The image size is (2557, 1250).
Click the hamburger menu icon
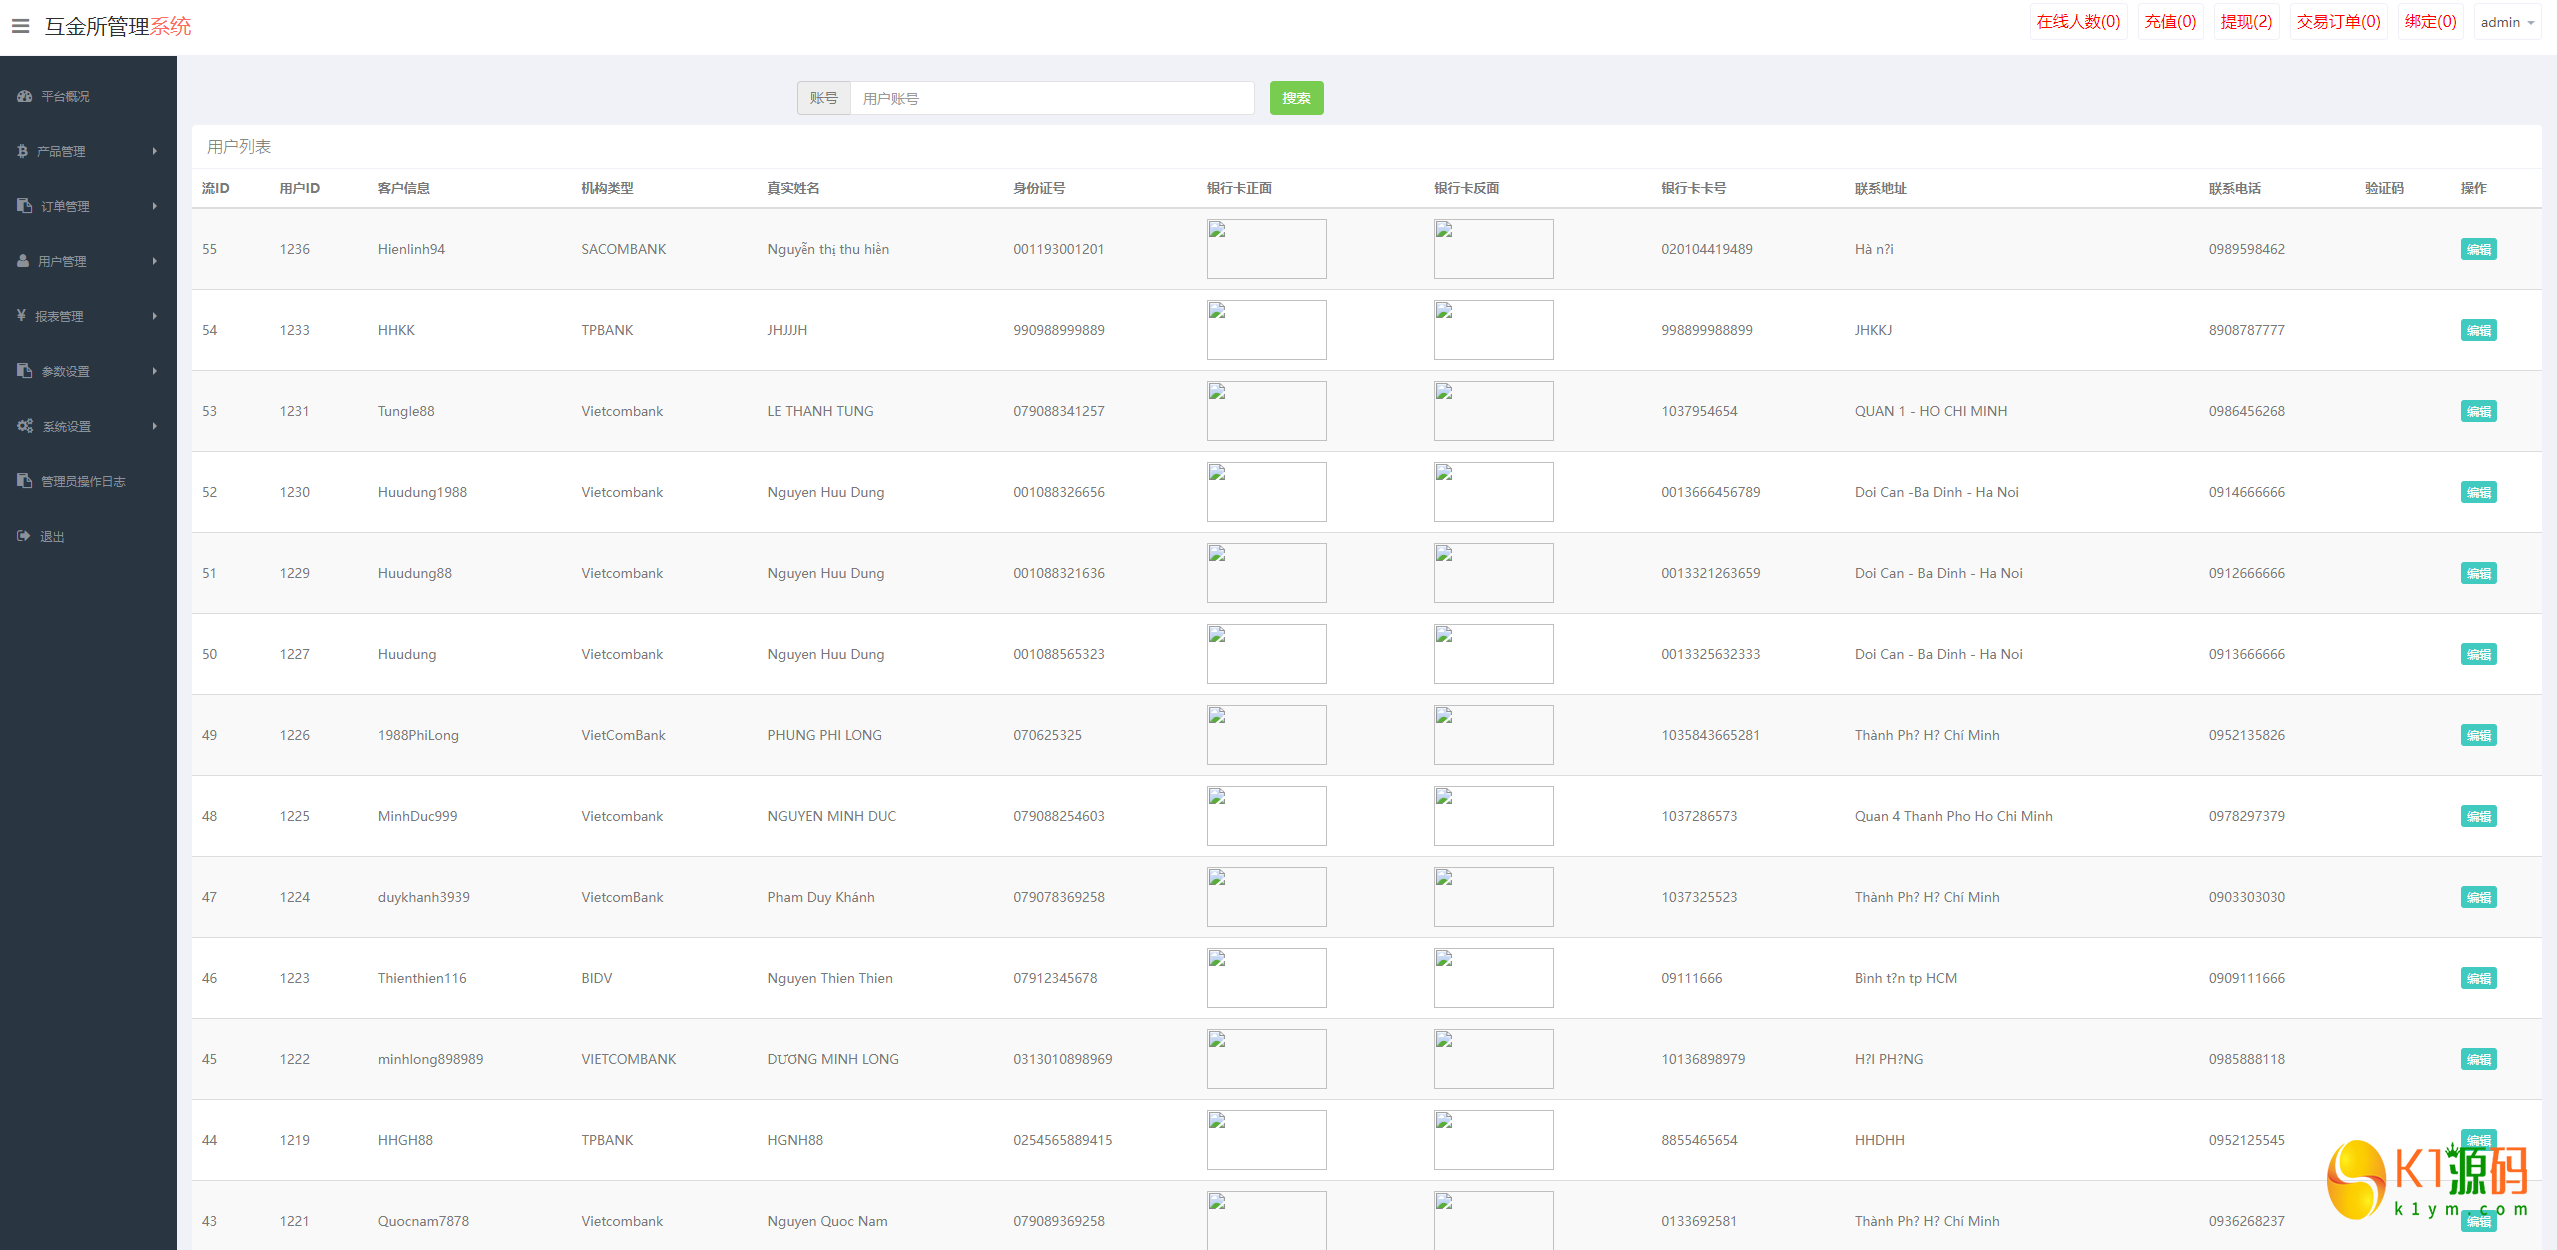(x=20, y=26)
